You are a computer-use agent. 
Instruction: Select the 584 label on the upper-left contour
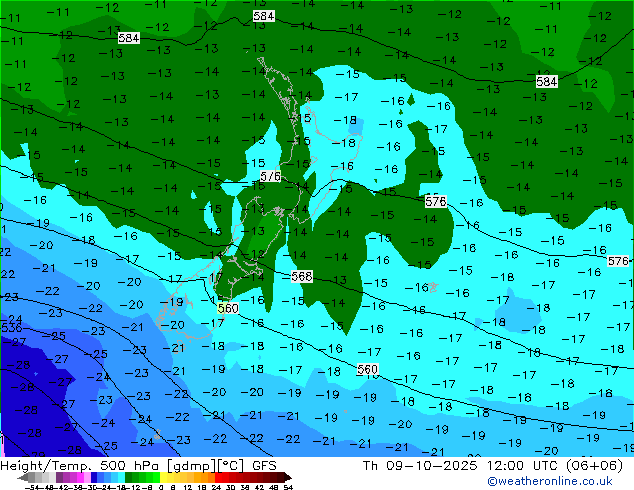coord(129,38)
